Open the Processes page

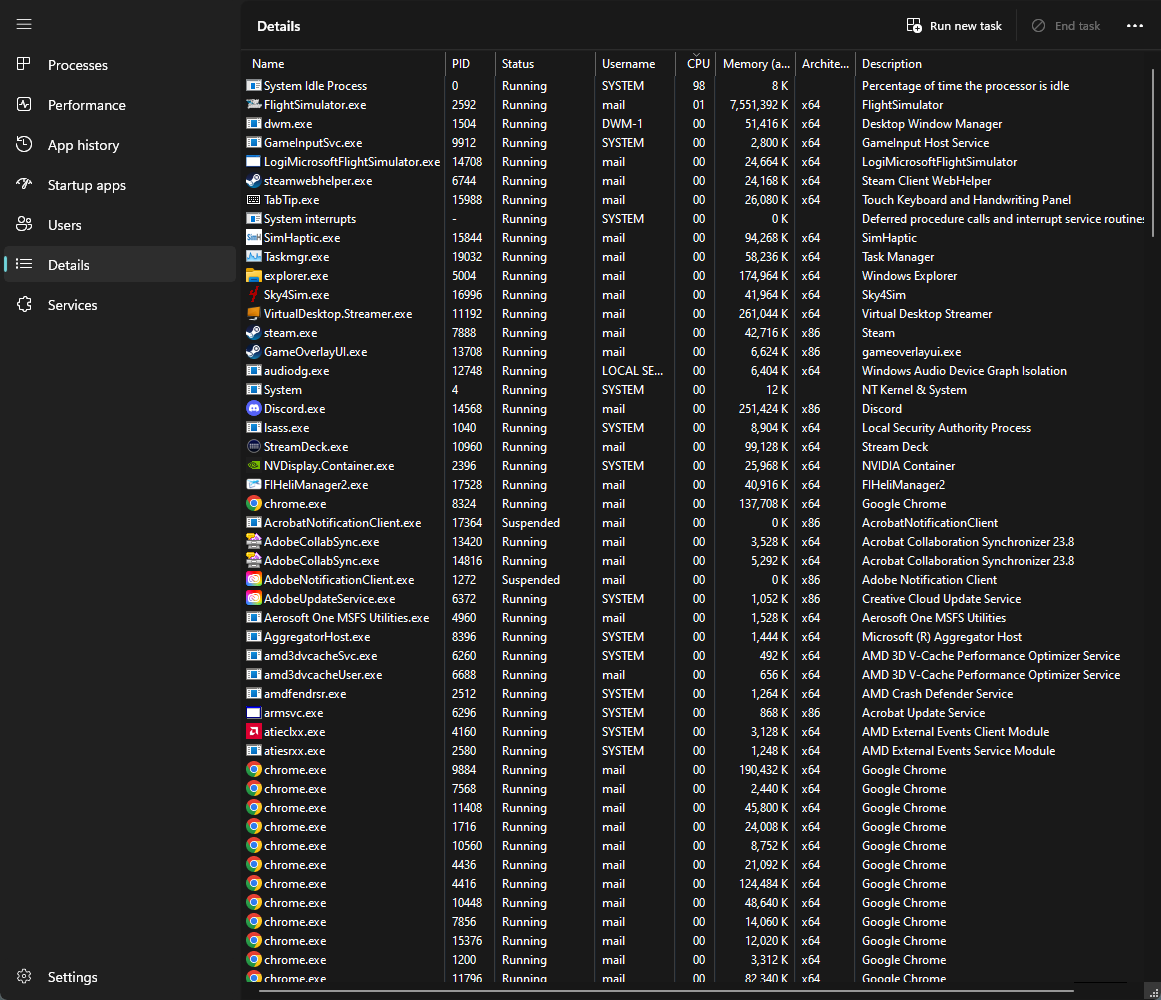coord(120,65)
